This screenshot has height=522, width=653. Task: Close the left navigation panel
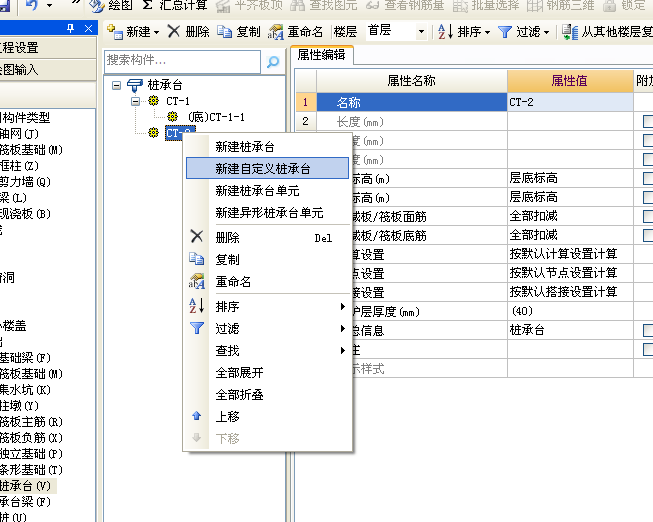pos(88,28)
